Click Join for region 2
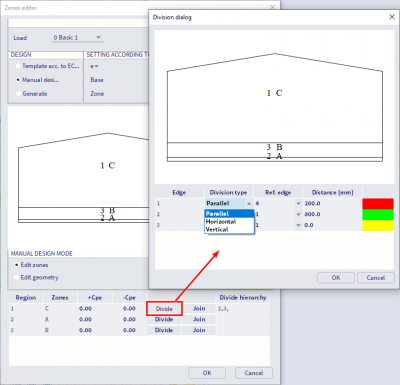The width and height of the screenshot is (400, 385). point(199,319)
